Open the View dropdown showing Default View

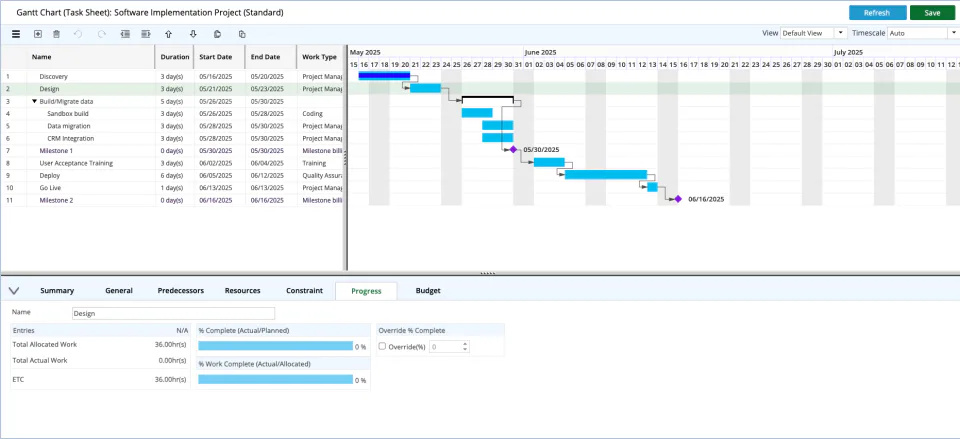pos(814,33)
